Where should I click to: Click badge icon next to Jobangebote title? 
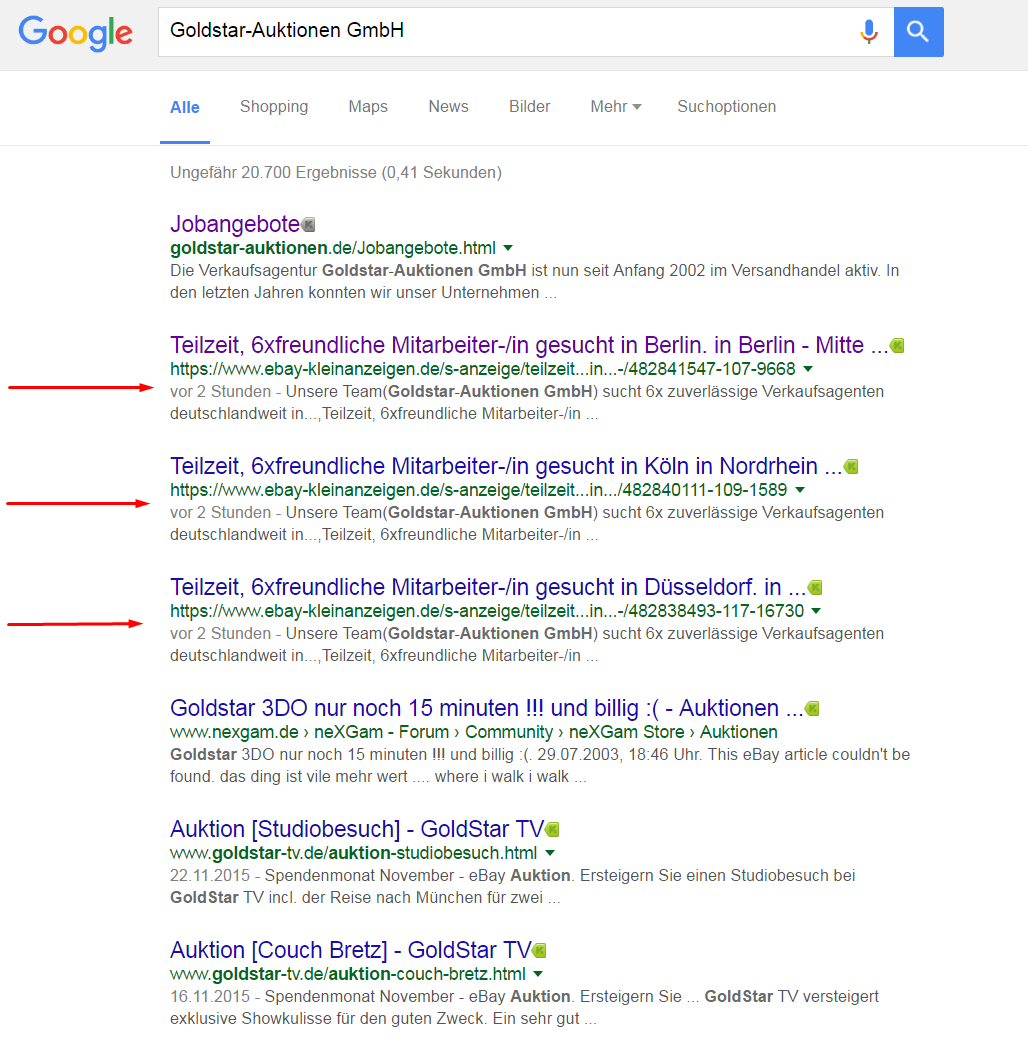309,225
